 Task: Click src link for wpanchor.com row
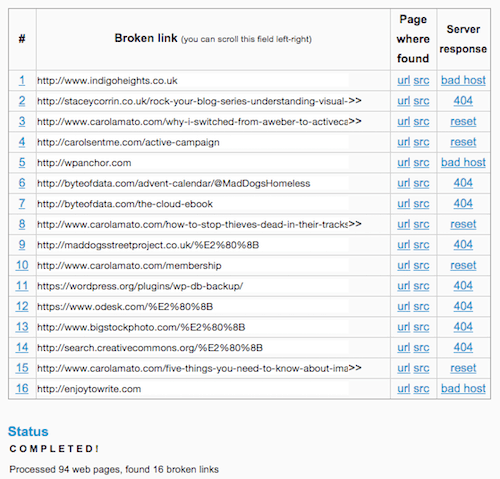point(421,162)
